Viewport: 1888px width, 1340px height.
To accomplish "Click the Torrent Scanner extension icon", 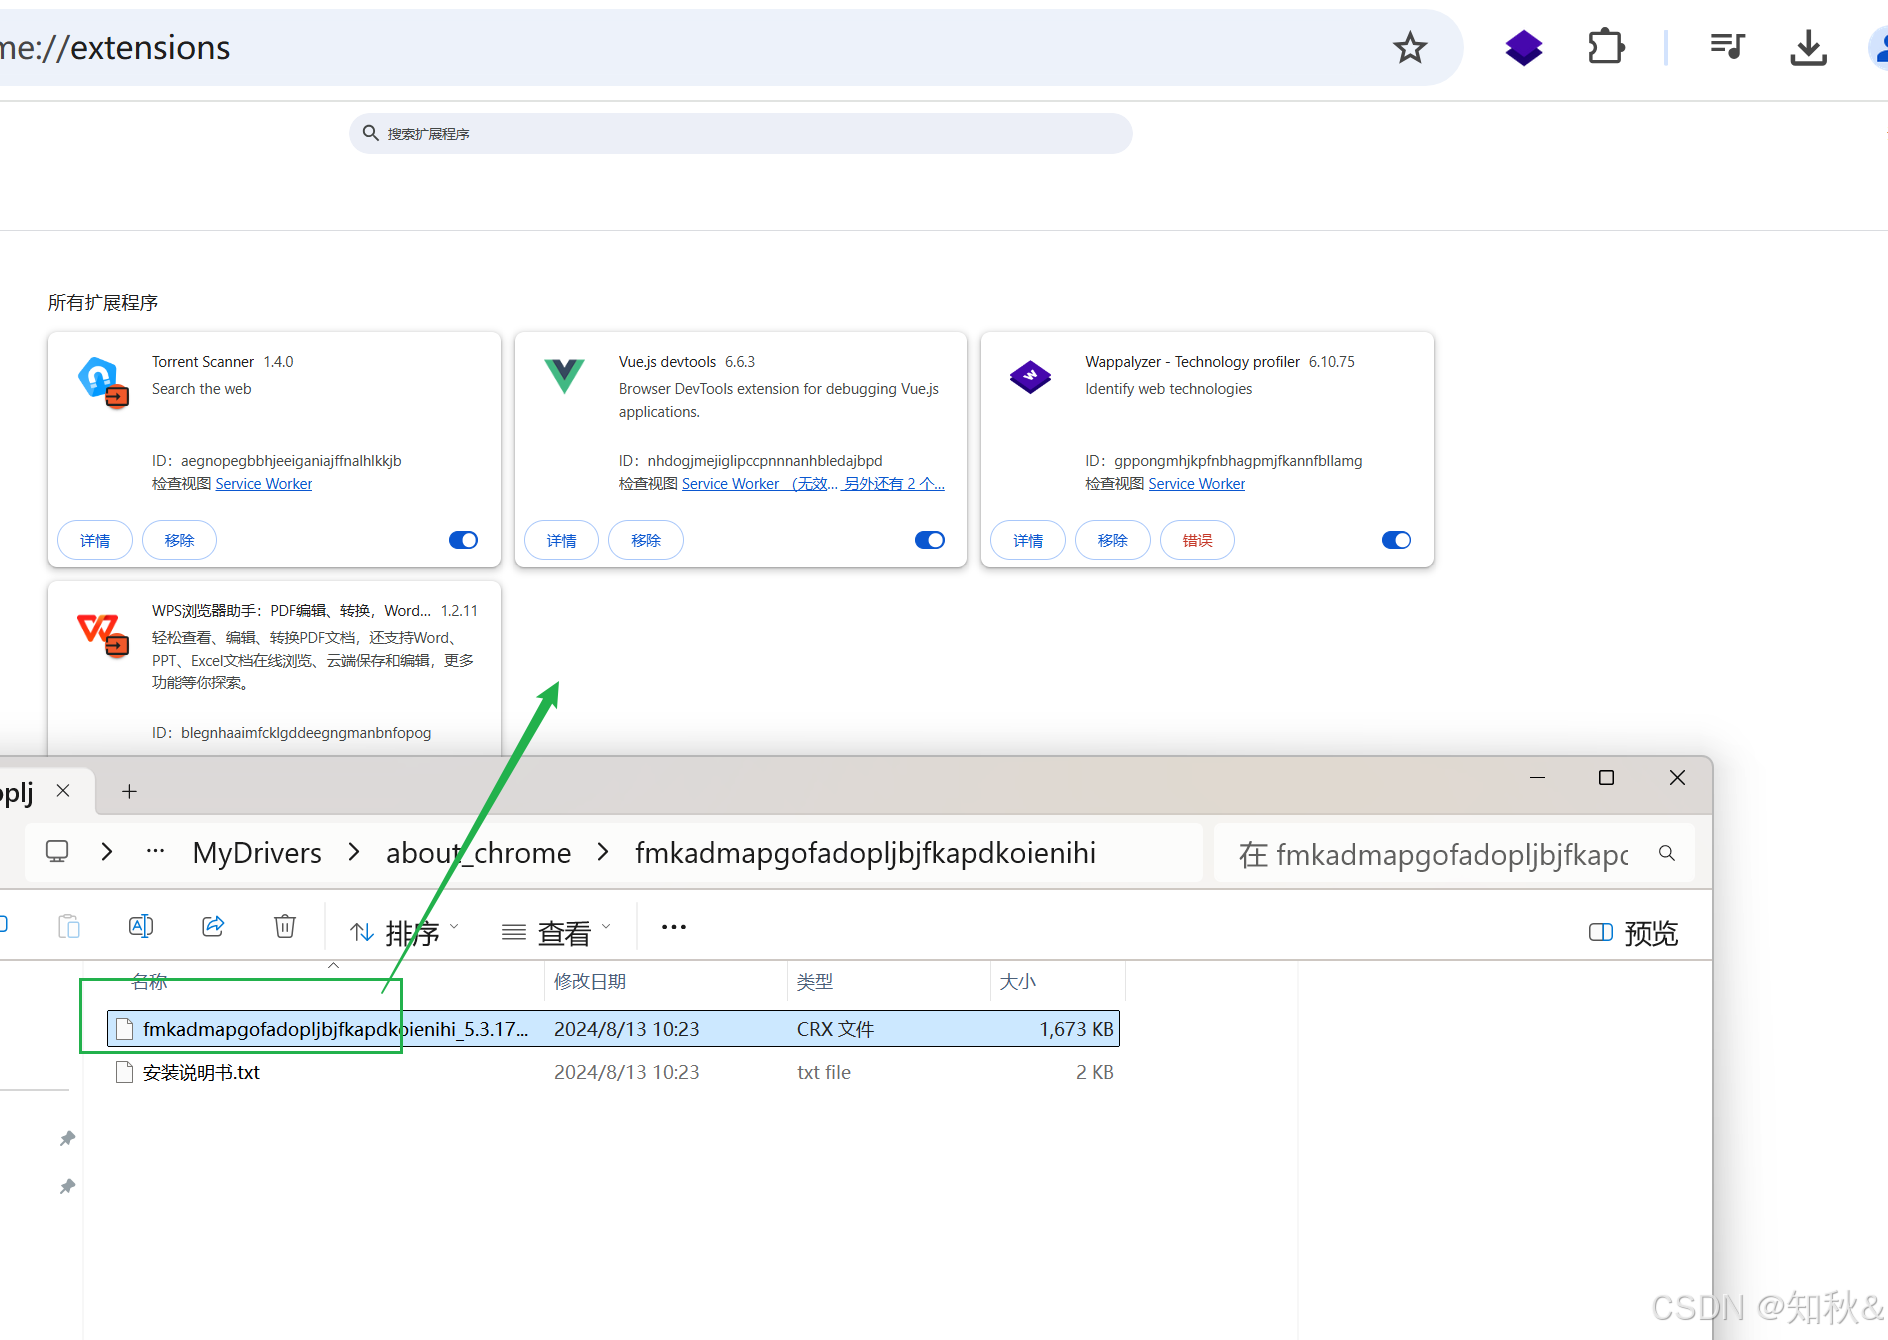I will 103,382.
